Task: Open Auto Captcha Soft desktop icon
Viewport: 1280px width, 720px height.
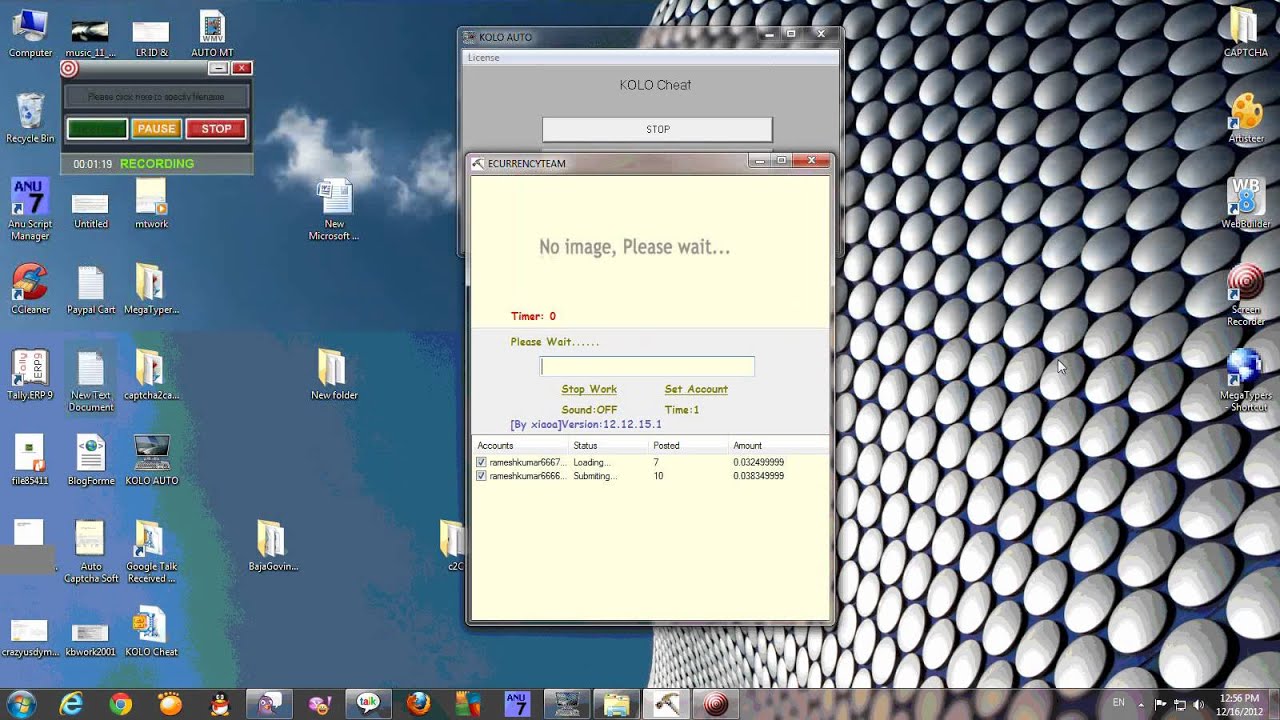Action: pyautogui.click(x=91, y=551)
